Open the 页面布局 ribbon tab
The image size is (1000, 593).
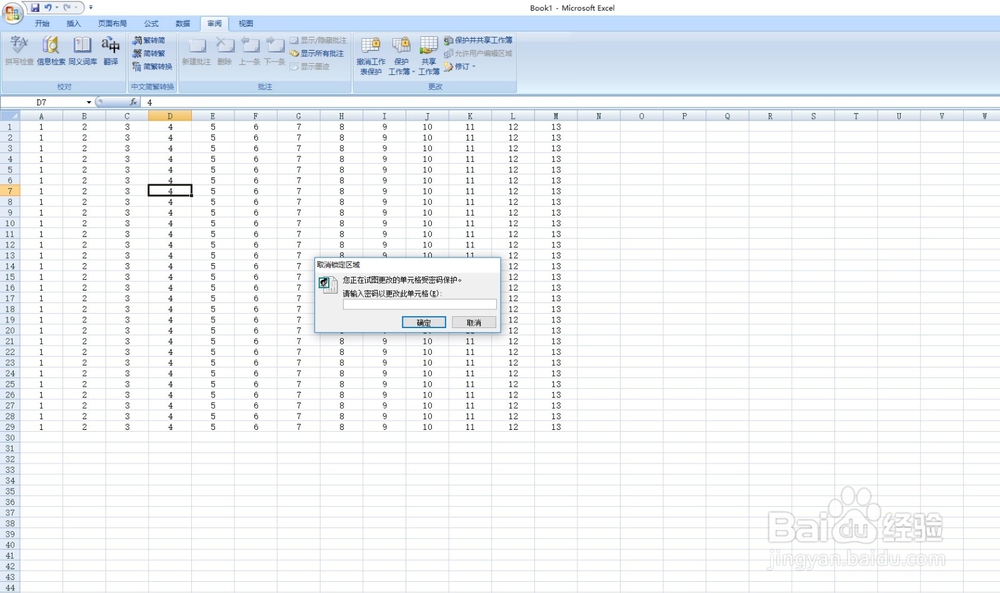(x=112, y=24)
